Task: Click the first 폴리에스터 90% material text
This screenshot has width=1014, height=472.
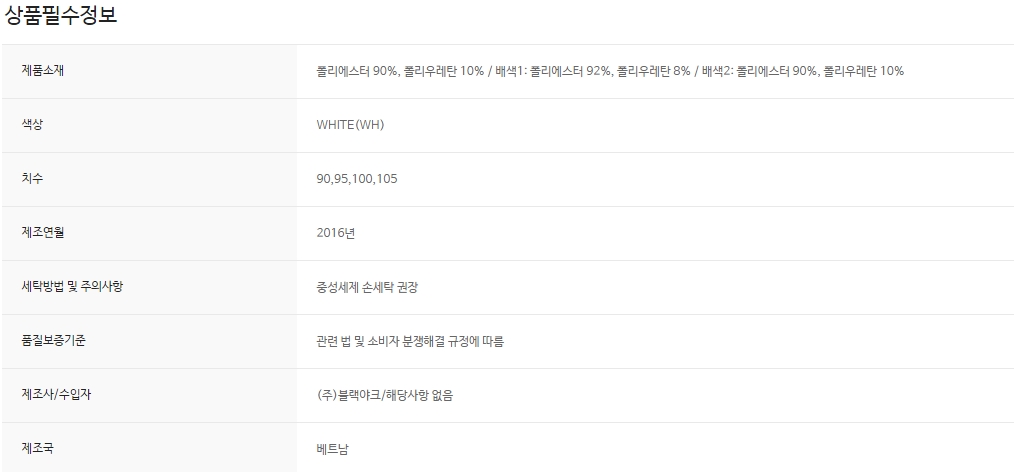Action: [x=357, y=71]
